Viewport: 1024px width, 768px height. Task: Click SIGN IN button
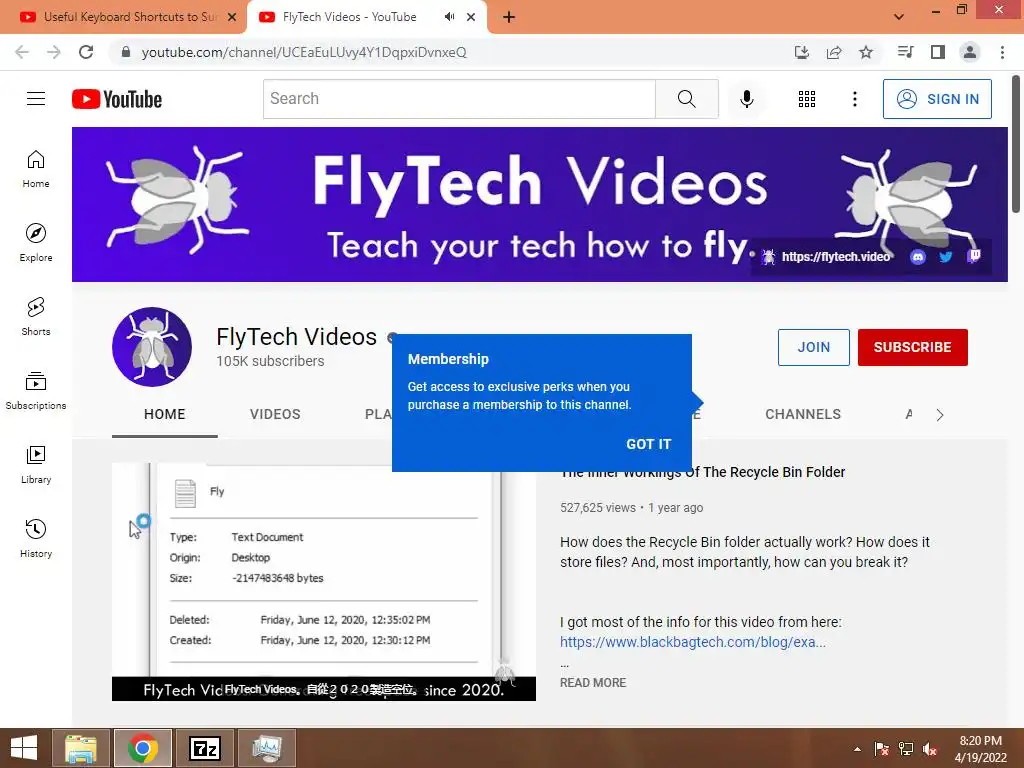(937, 99)
